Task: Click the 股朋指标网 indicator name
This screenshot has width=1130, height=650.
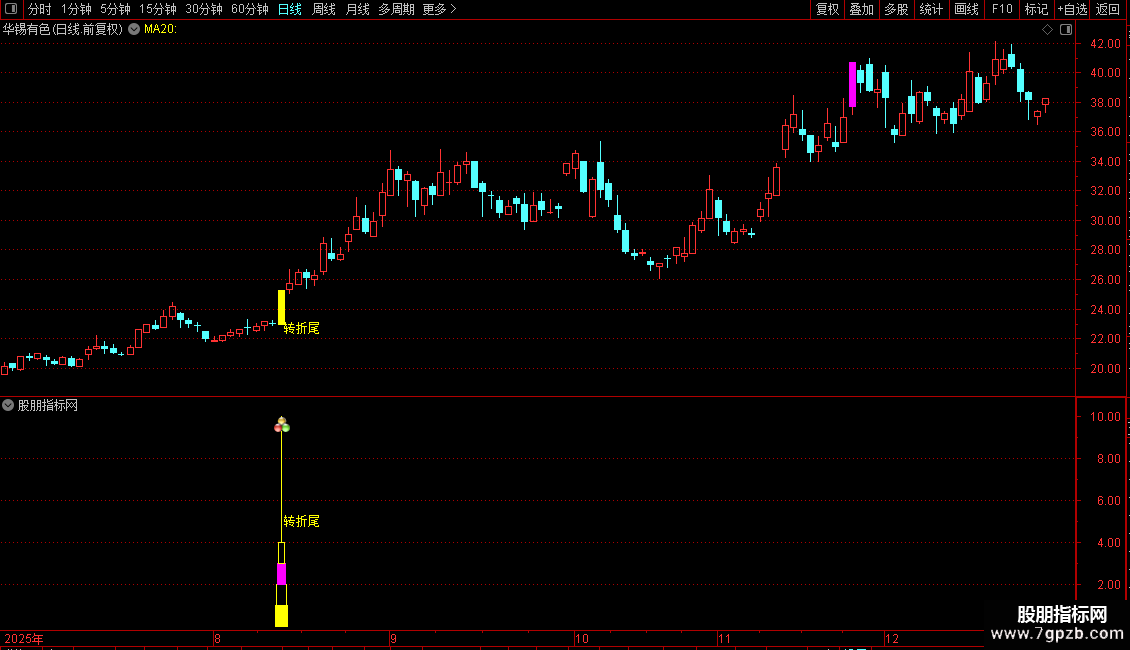Action: (48, 405)
